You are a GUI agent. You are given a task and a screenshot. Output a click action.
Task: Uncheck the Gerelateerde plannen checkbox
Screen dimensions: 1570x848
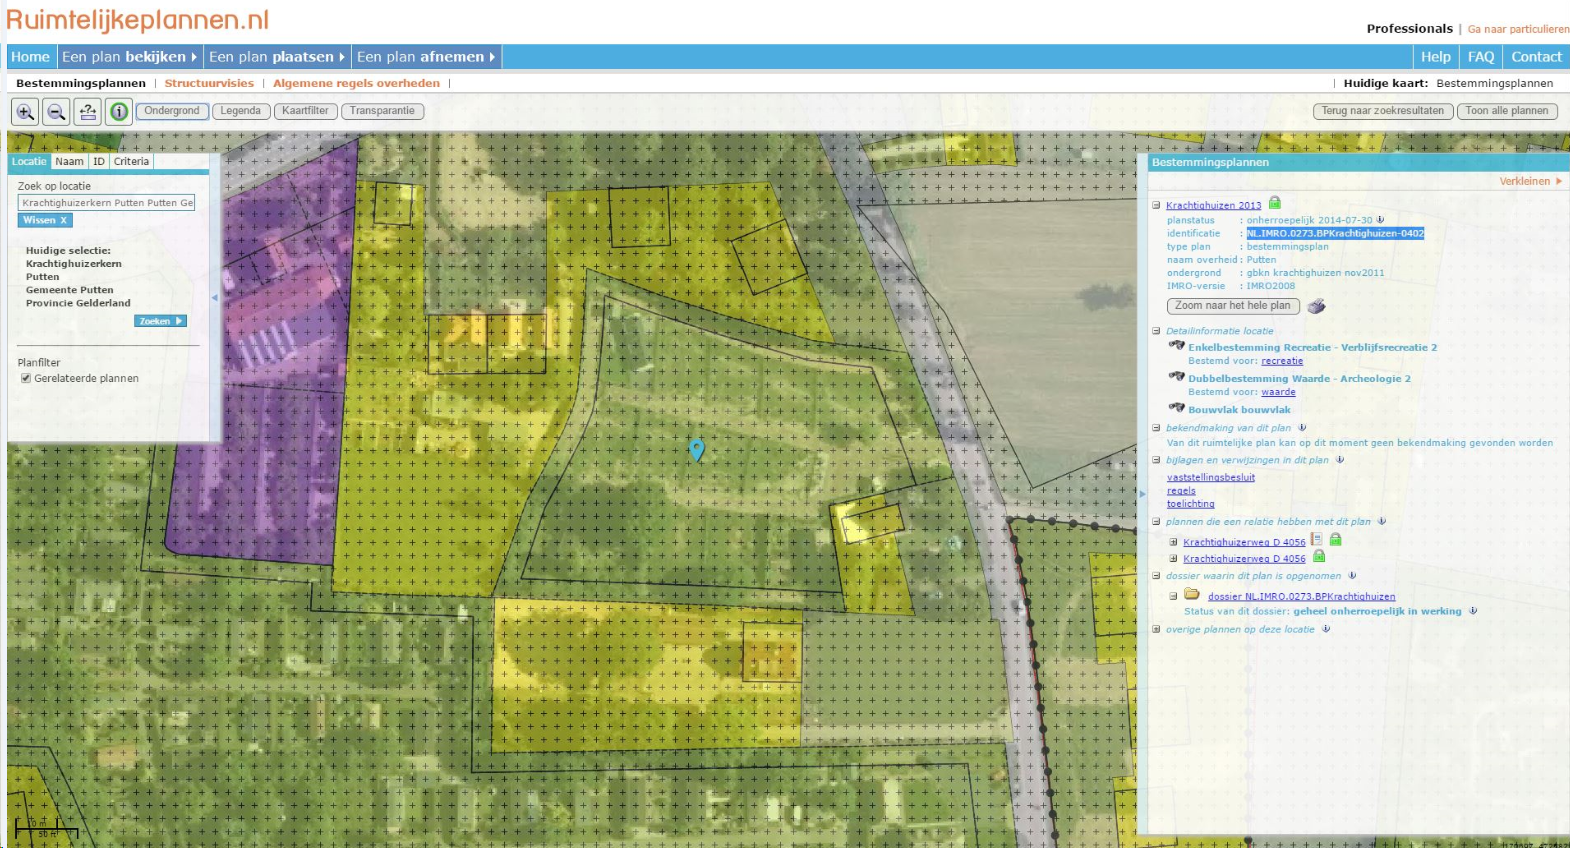pos(26,378)
